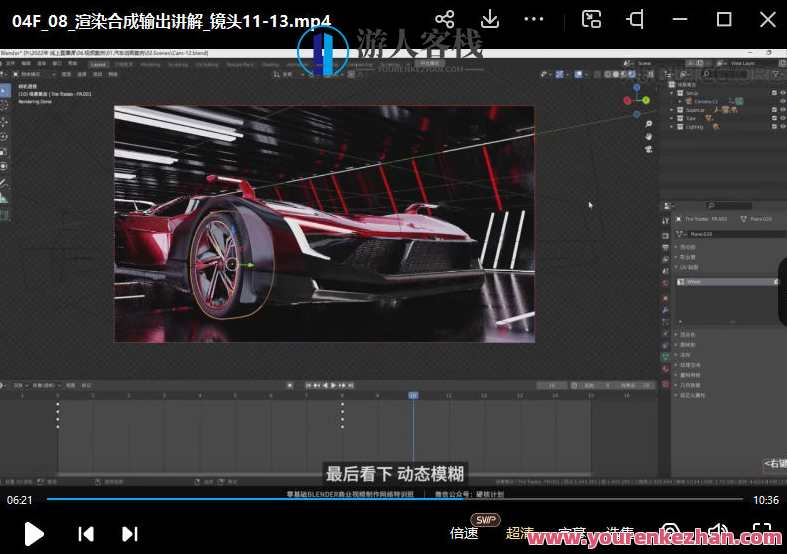The image size is (787, 554).
Task: Enter fullscreen with the fullscreen icon
Action: tap(762, 531)
